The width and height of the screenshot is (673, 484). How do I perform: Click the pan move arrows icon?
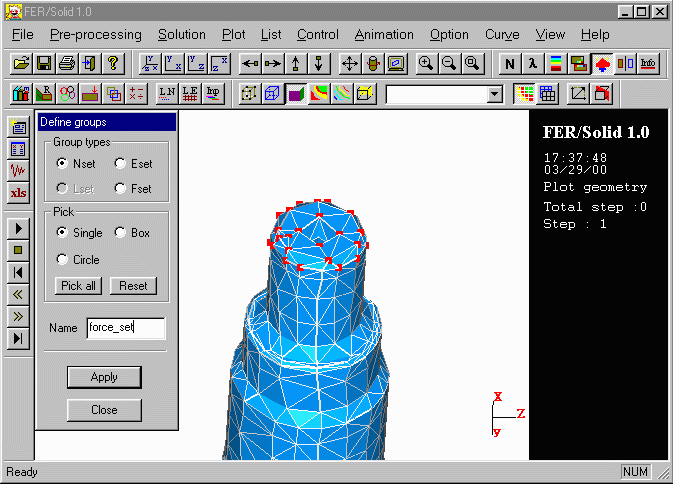coord(350,63)
